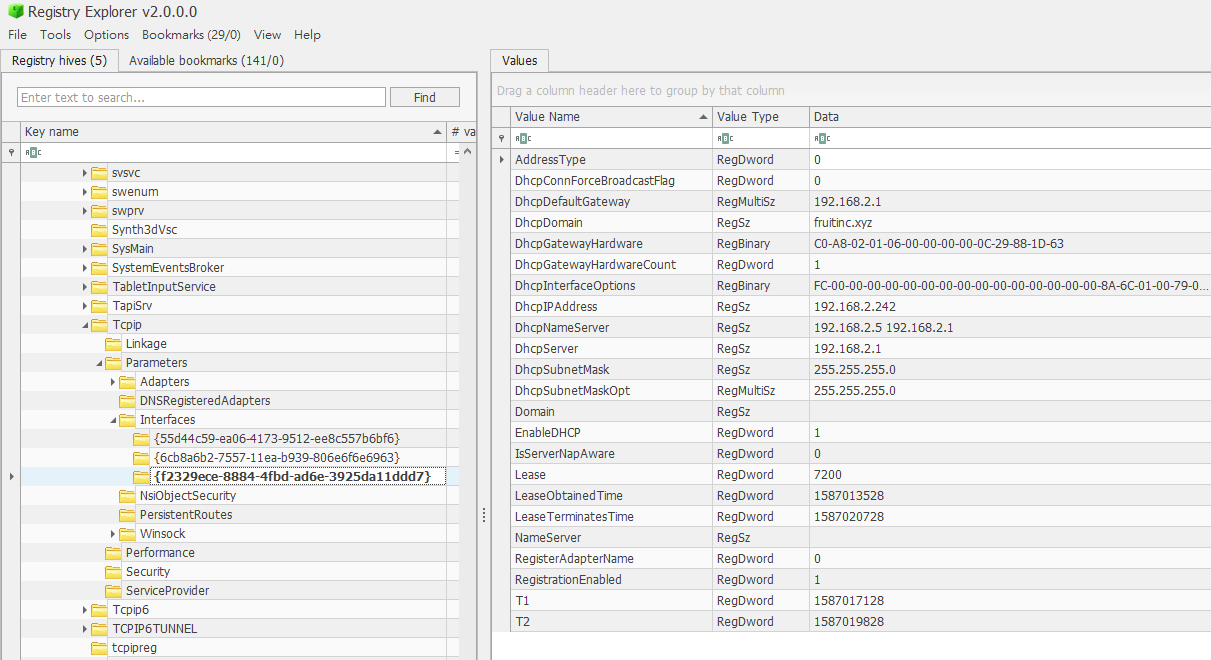1211x660 pixels.
Task: Expand the SysMain tree node
Action: (85, 249)
